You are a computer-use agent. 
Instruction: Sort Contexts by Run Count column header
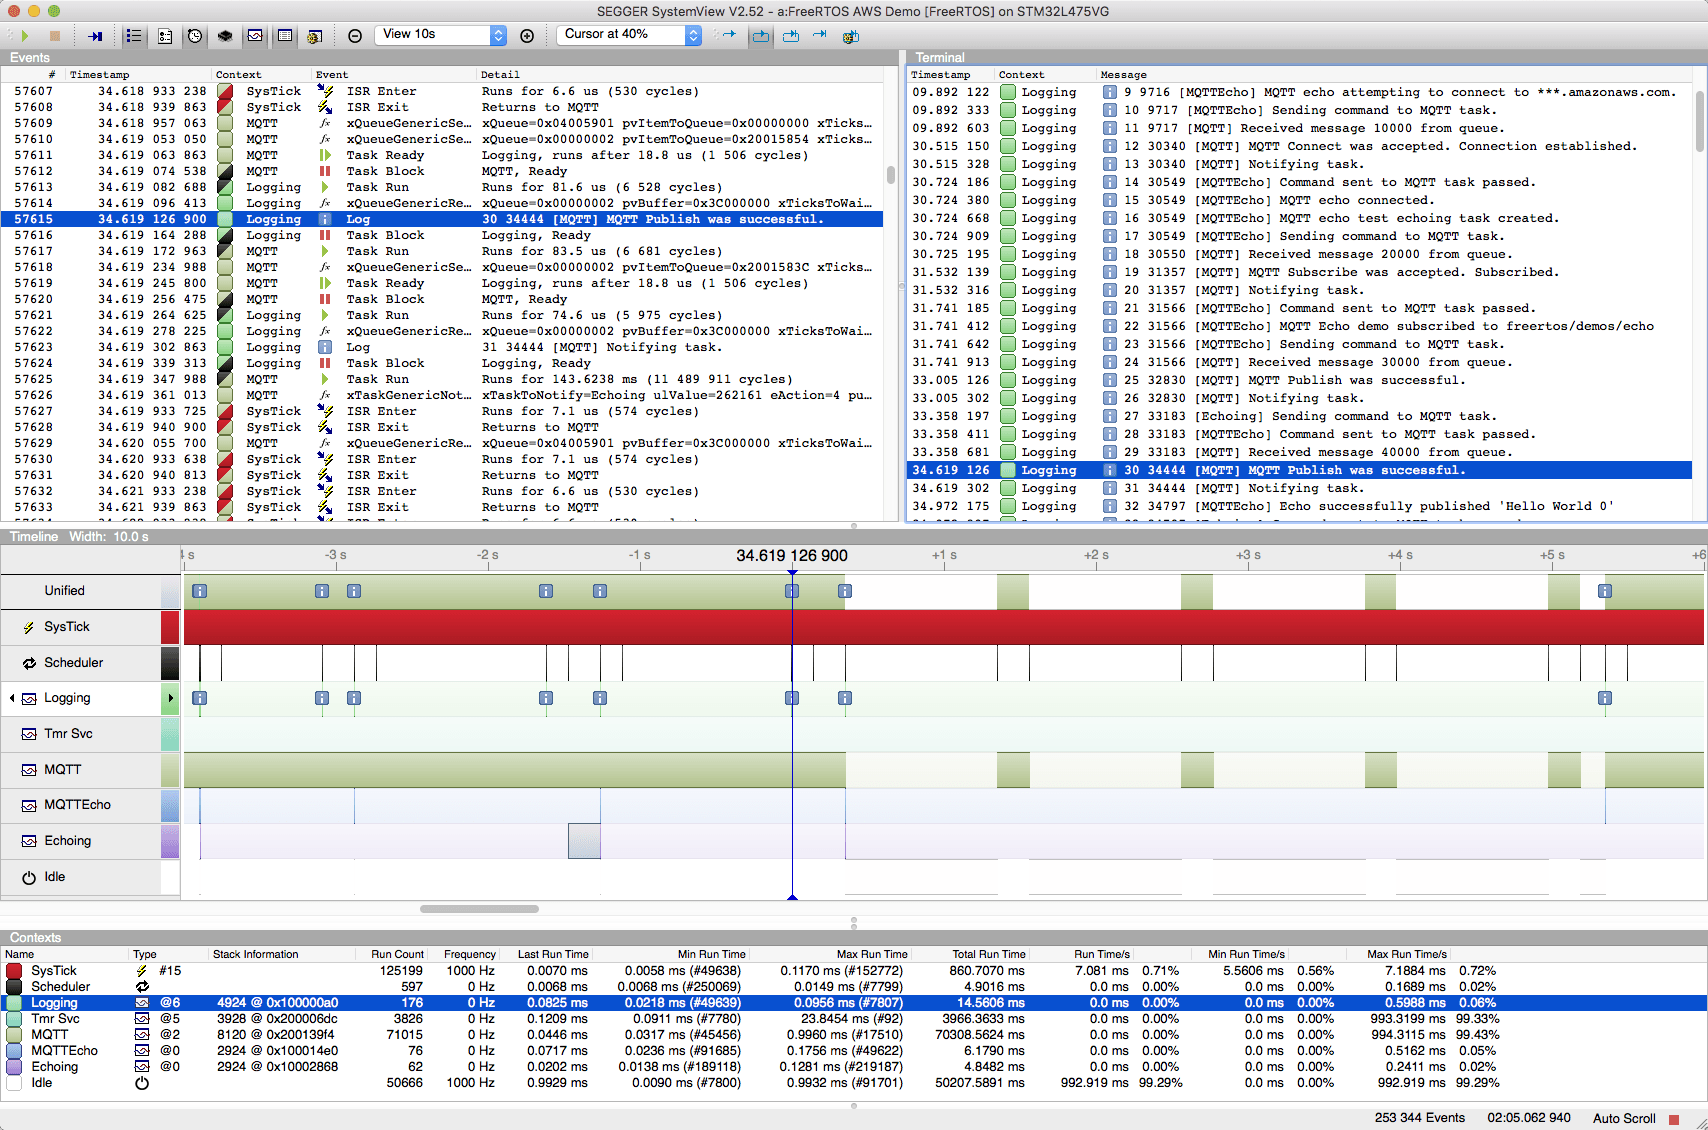tap(397, 954)
